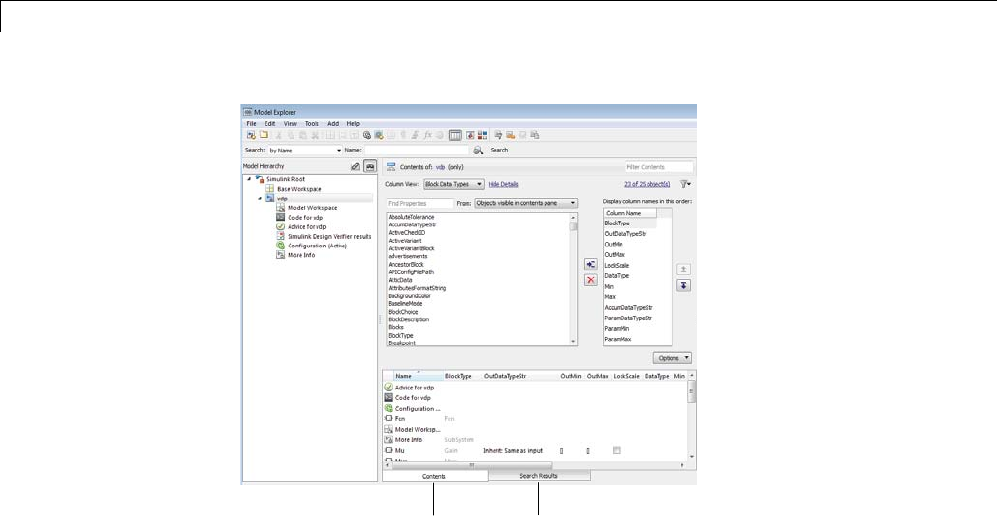This screenshot has width=997, height=517.
Task: Select BaselineMode in the properties list
Action: click(x=405, y=304)
